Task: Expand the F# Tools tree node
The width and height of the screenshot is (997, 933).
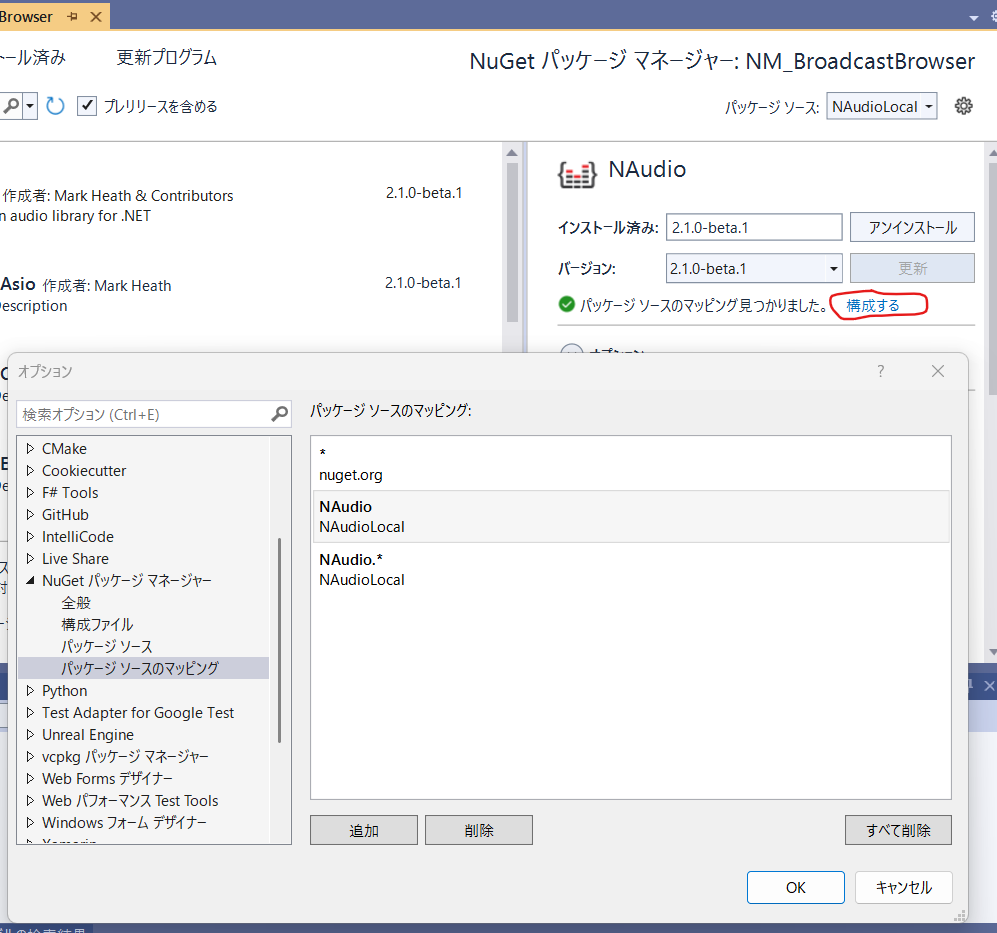Action: click(x=30, y=493)
